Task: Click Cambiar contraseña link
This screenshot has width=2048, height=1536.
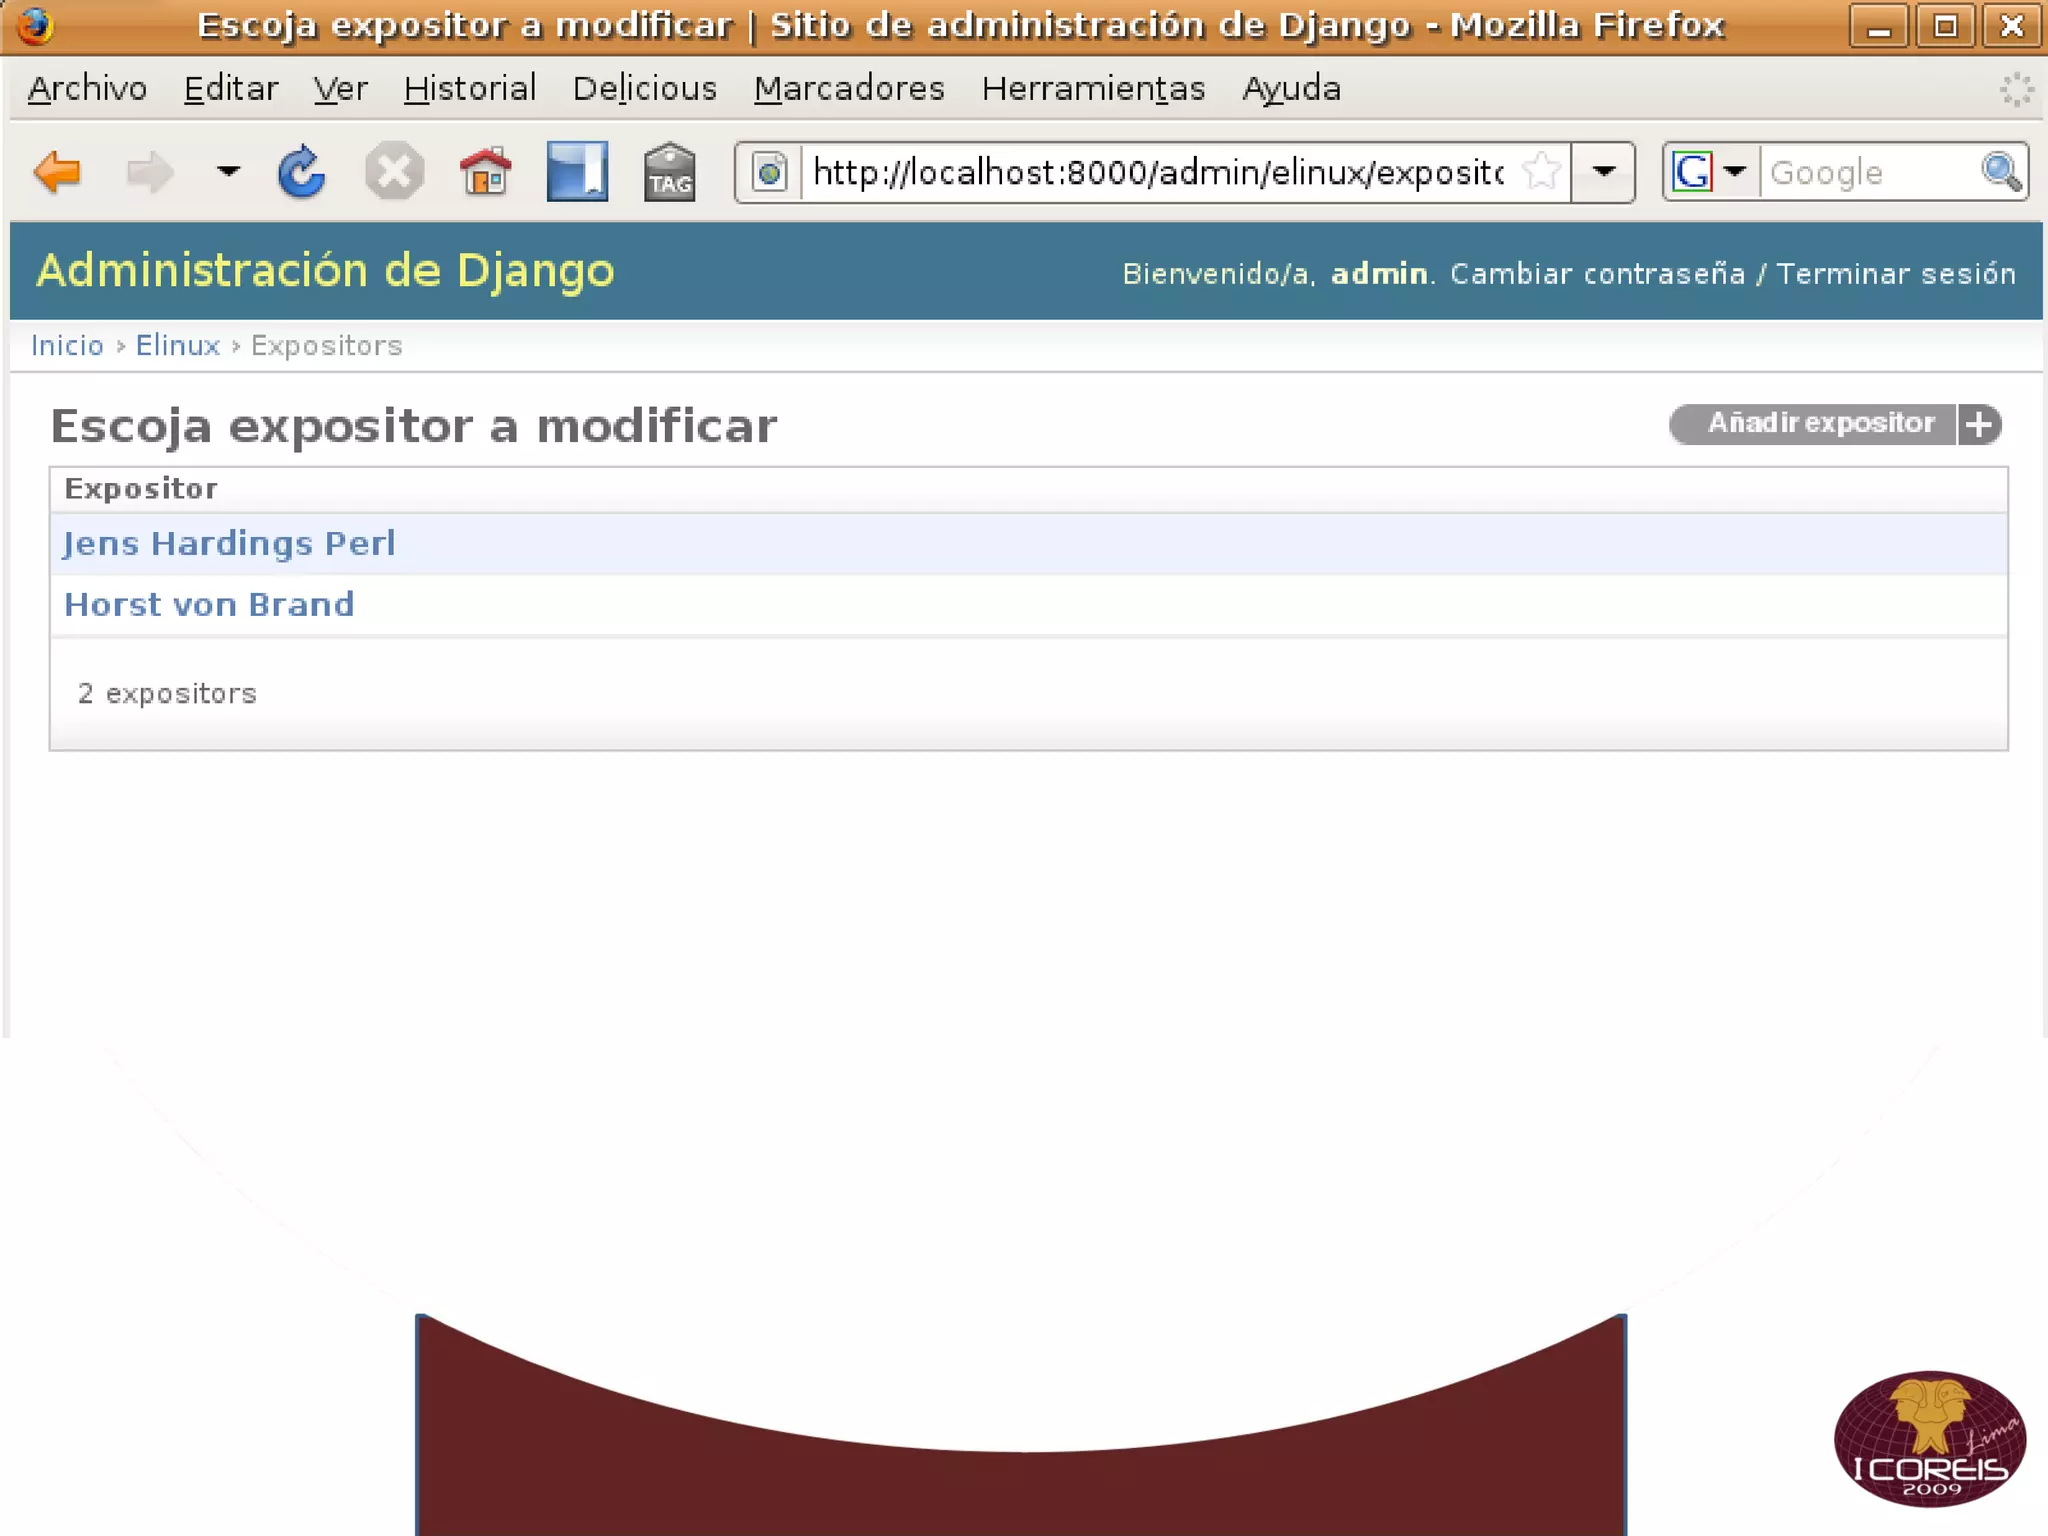Action: click(x=1598, y=273)
